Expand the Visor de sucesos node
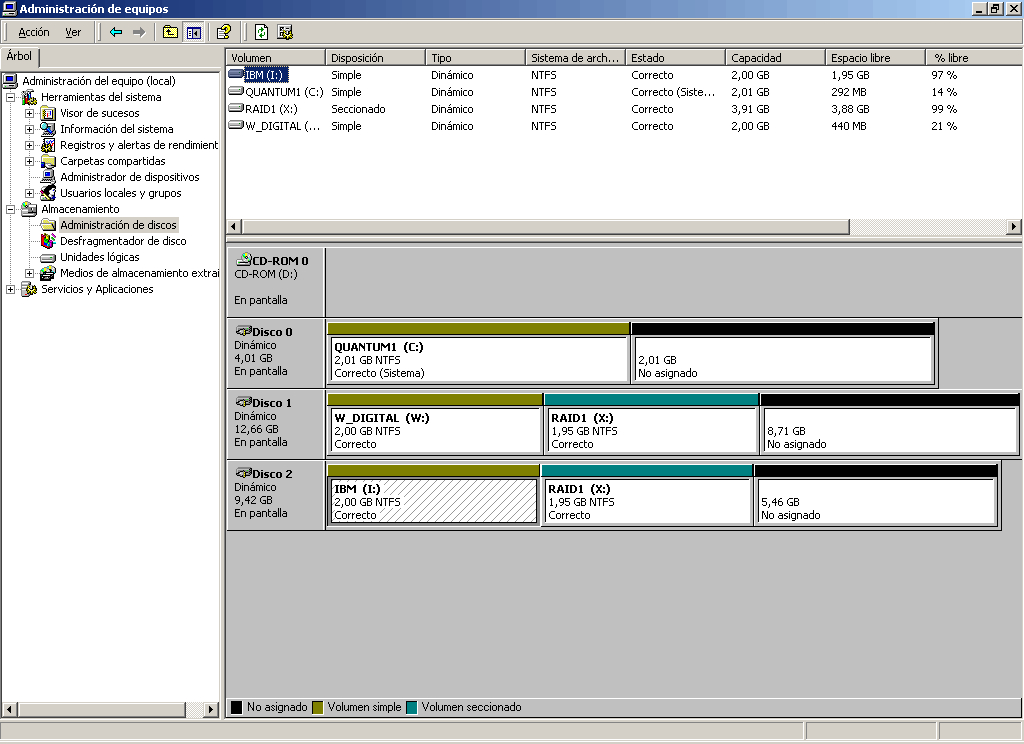 (x=29, y=113)
